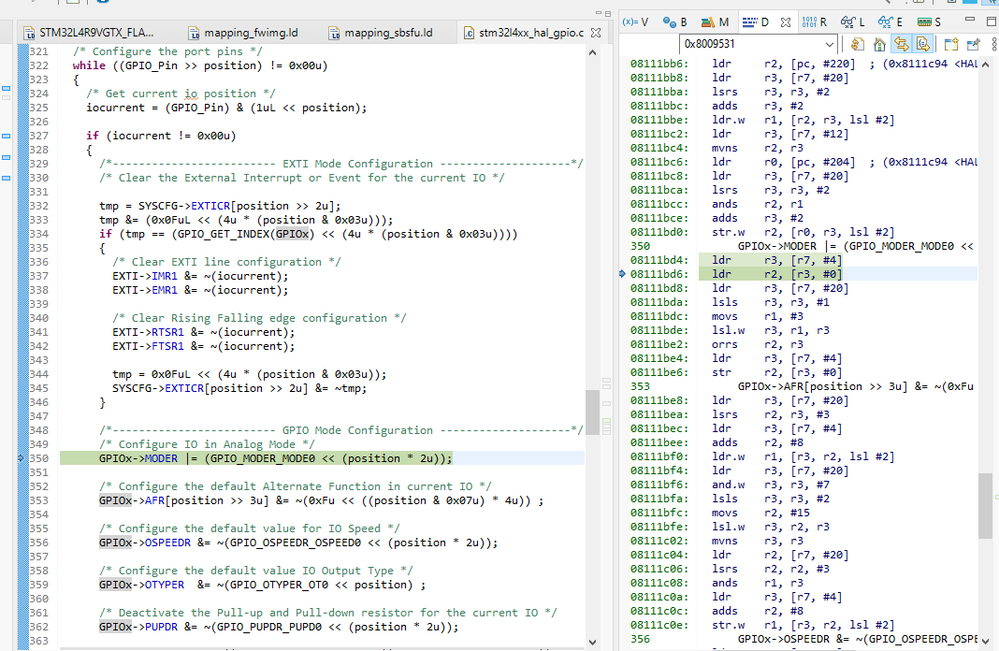999x651 pixels.
Task: Click the EXTICR field on line 332
Action: tap(210, 206)
